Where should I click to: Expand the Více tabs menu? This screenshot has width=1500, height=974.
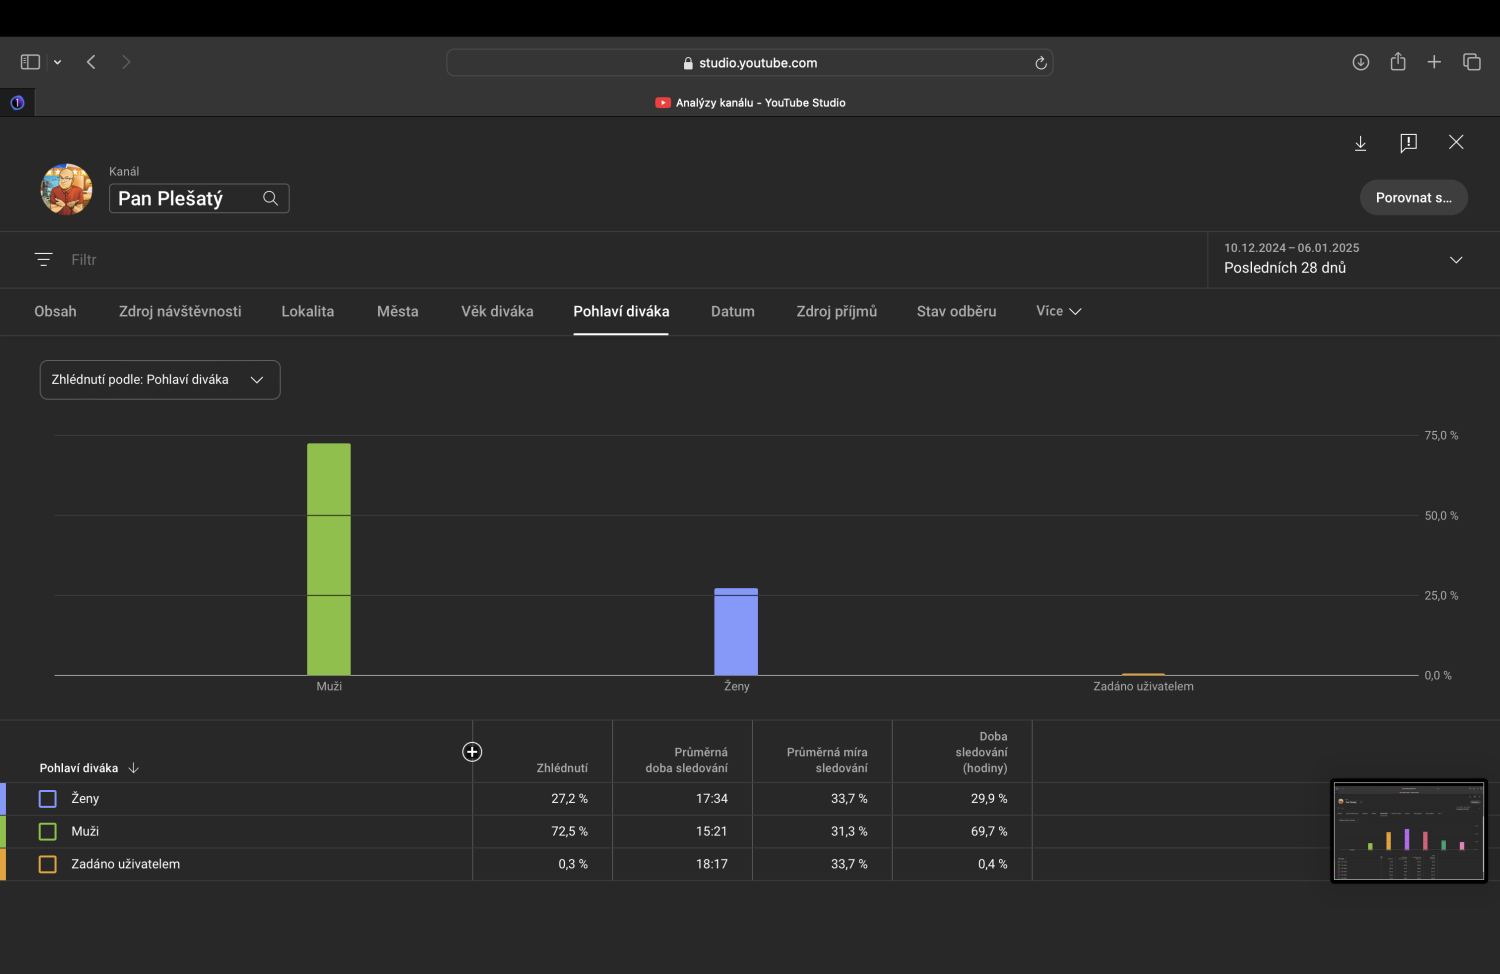coord(1058,311)
